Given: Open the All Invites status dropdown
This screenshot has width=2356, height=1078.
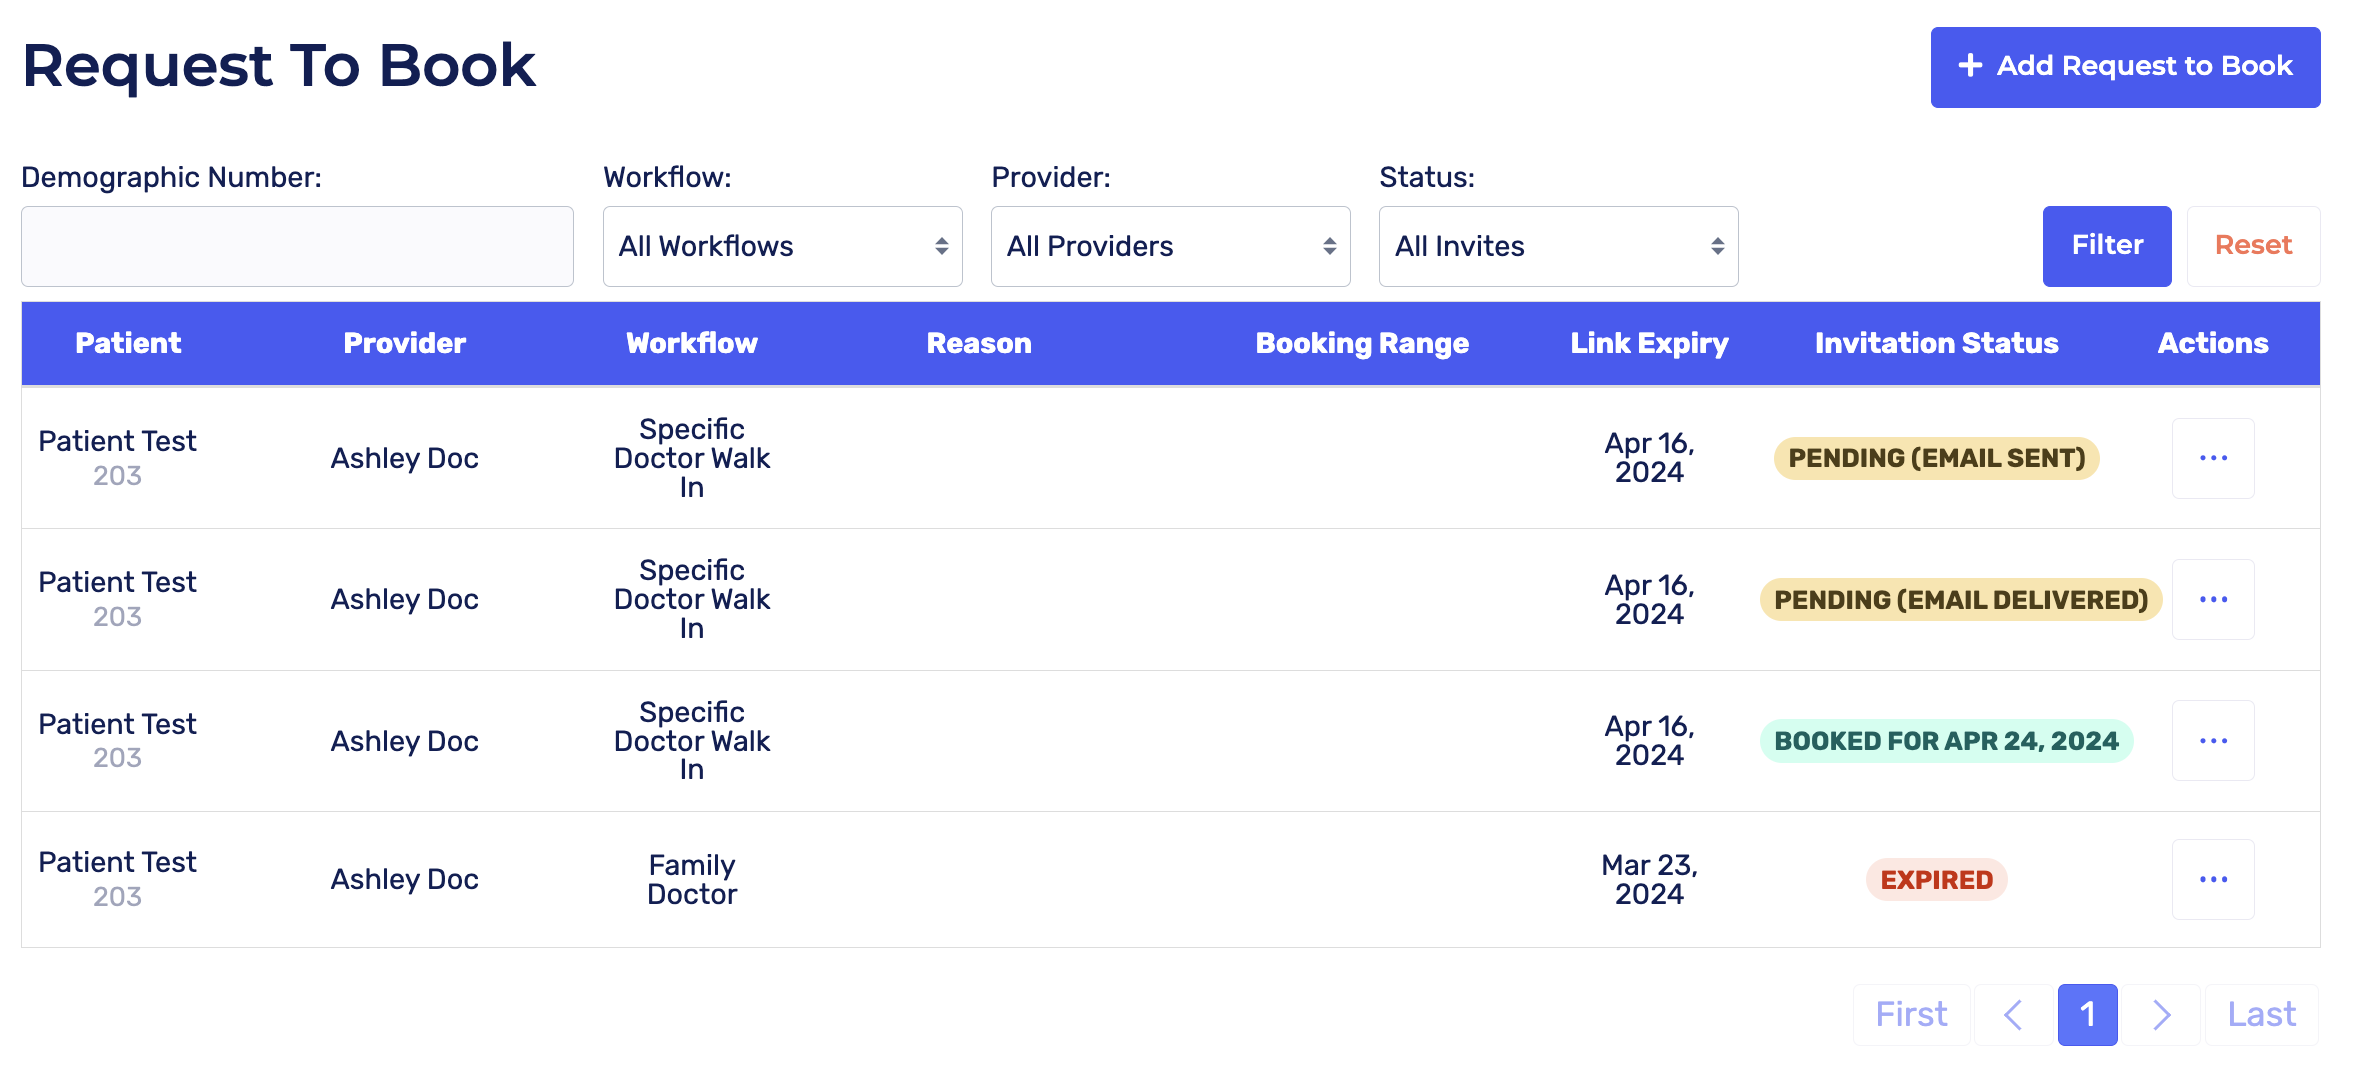Looking at the screenshot, I should [1558, 246].
